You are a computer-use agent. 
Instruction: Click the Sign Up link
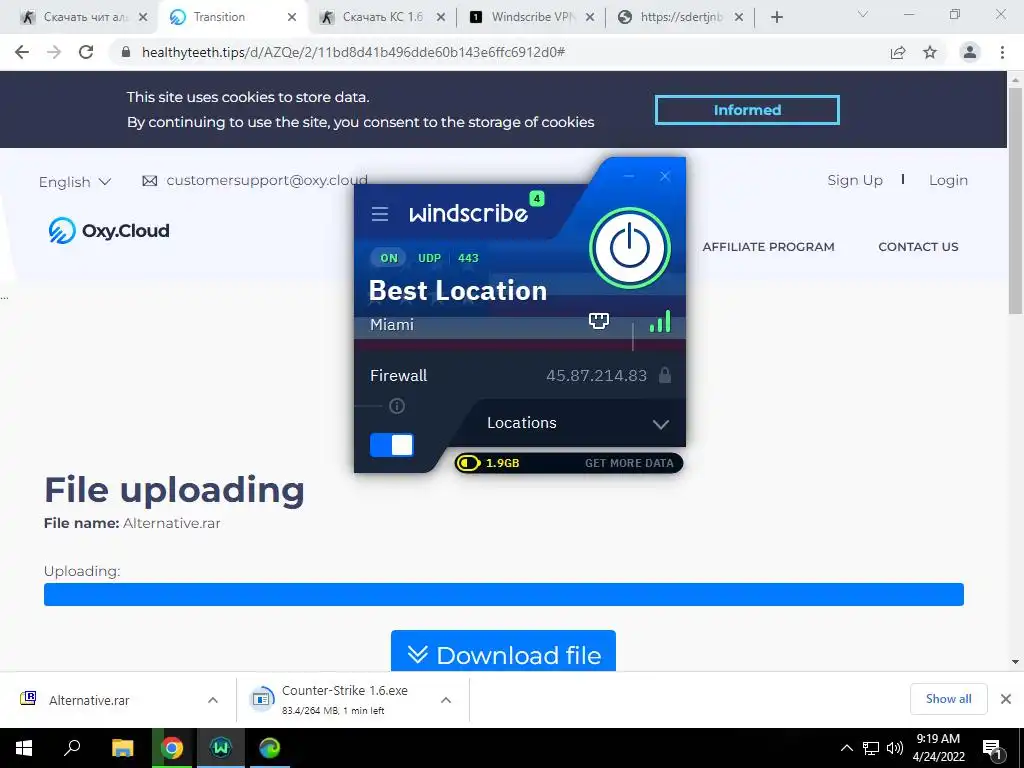(855, 180)
